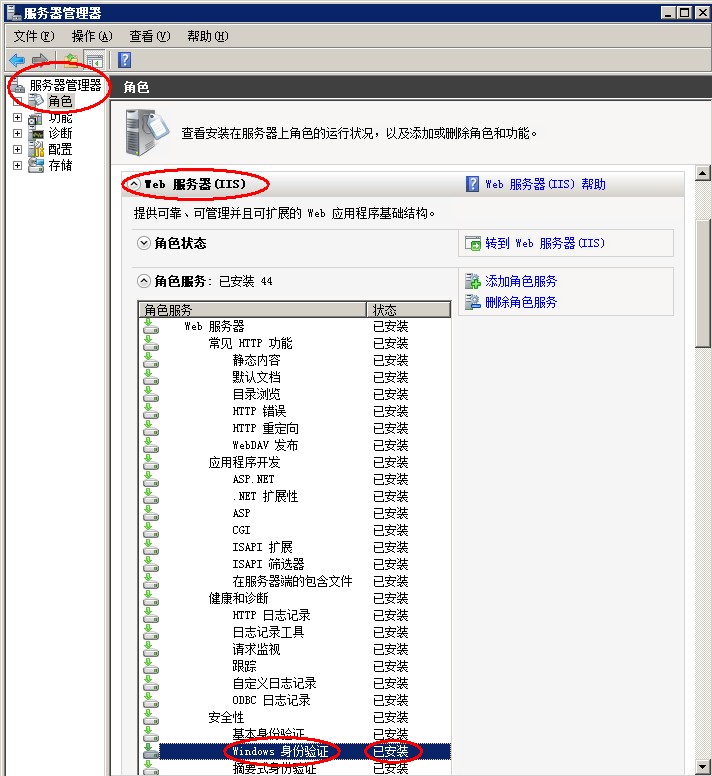Collapse the 角色服务 section chevron
Screen dimensions: 712x776
pyautogui.click(x=143, y=281)
